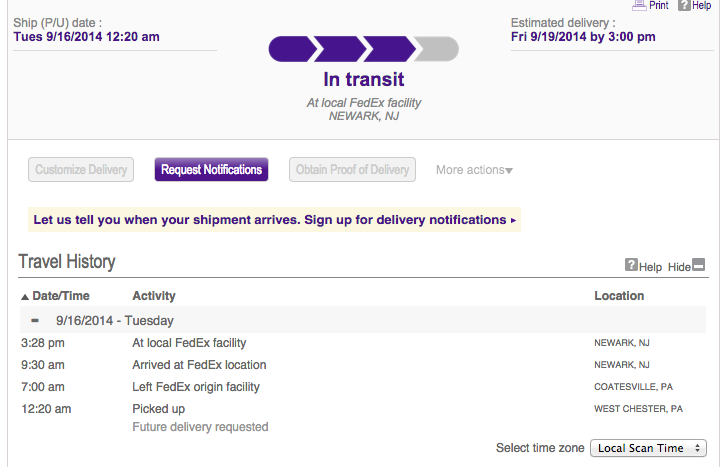Click the Date/Time sort triangle icon
This screenshot has width=728, height=467.
(25, 297)
